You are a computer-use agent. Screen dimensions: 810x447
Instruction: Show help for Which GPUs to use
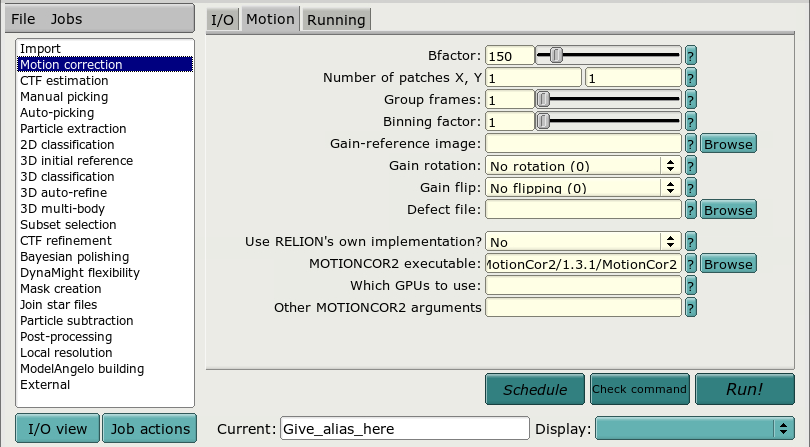[691, 285]
